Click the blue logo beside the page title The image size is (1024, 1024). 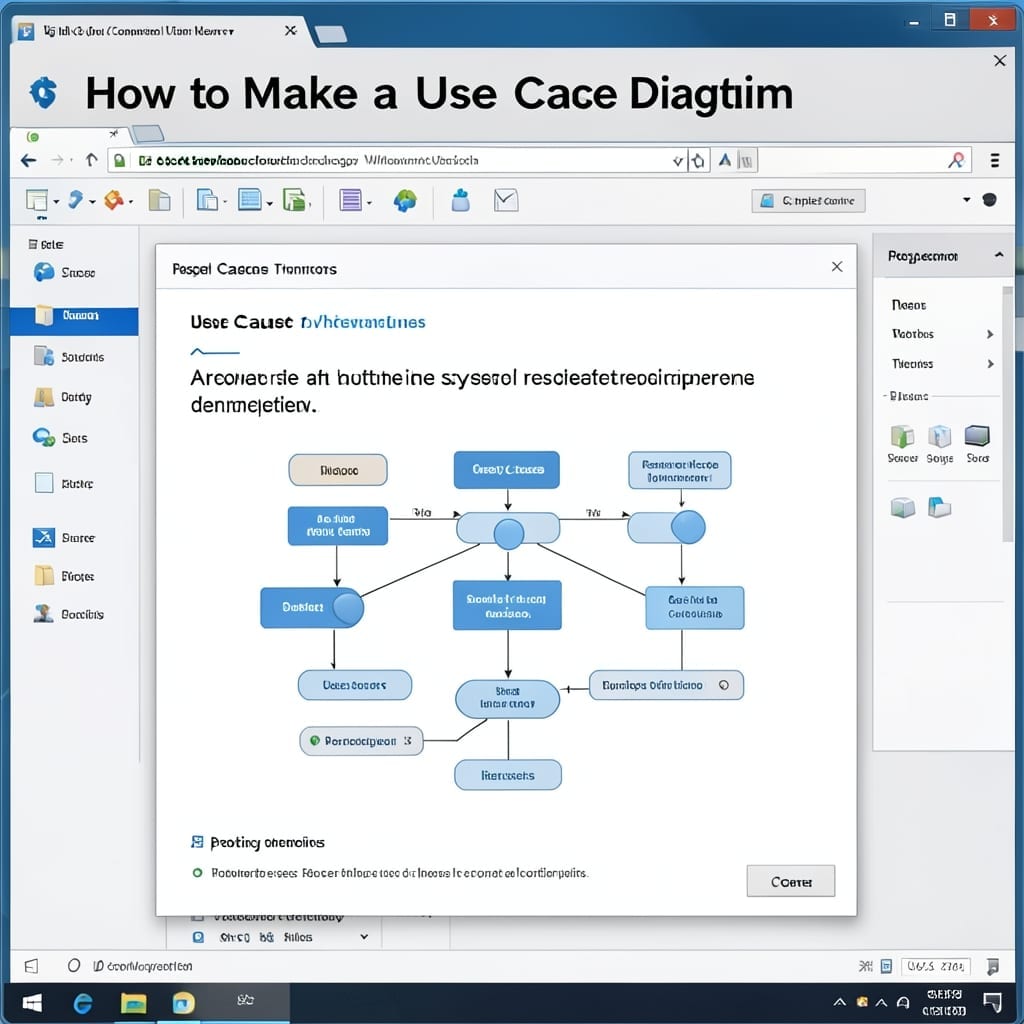click(x=43, y=93)
